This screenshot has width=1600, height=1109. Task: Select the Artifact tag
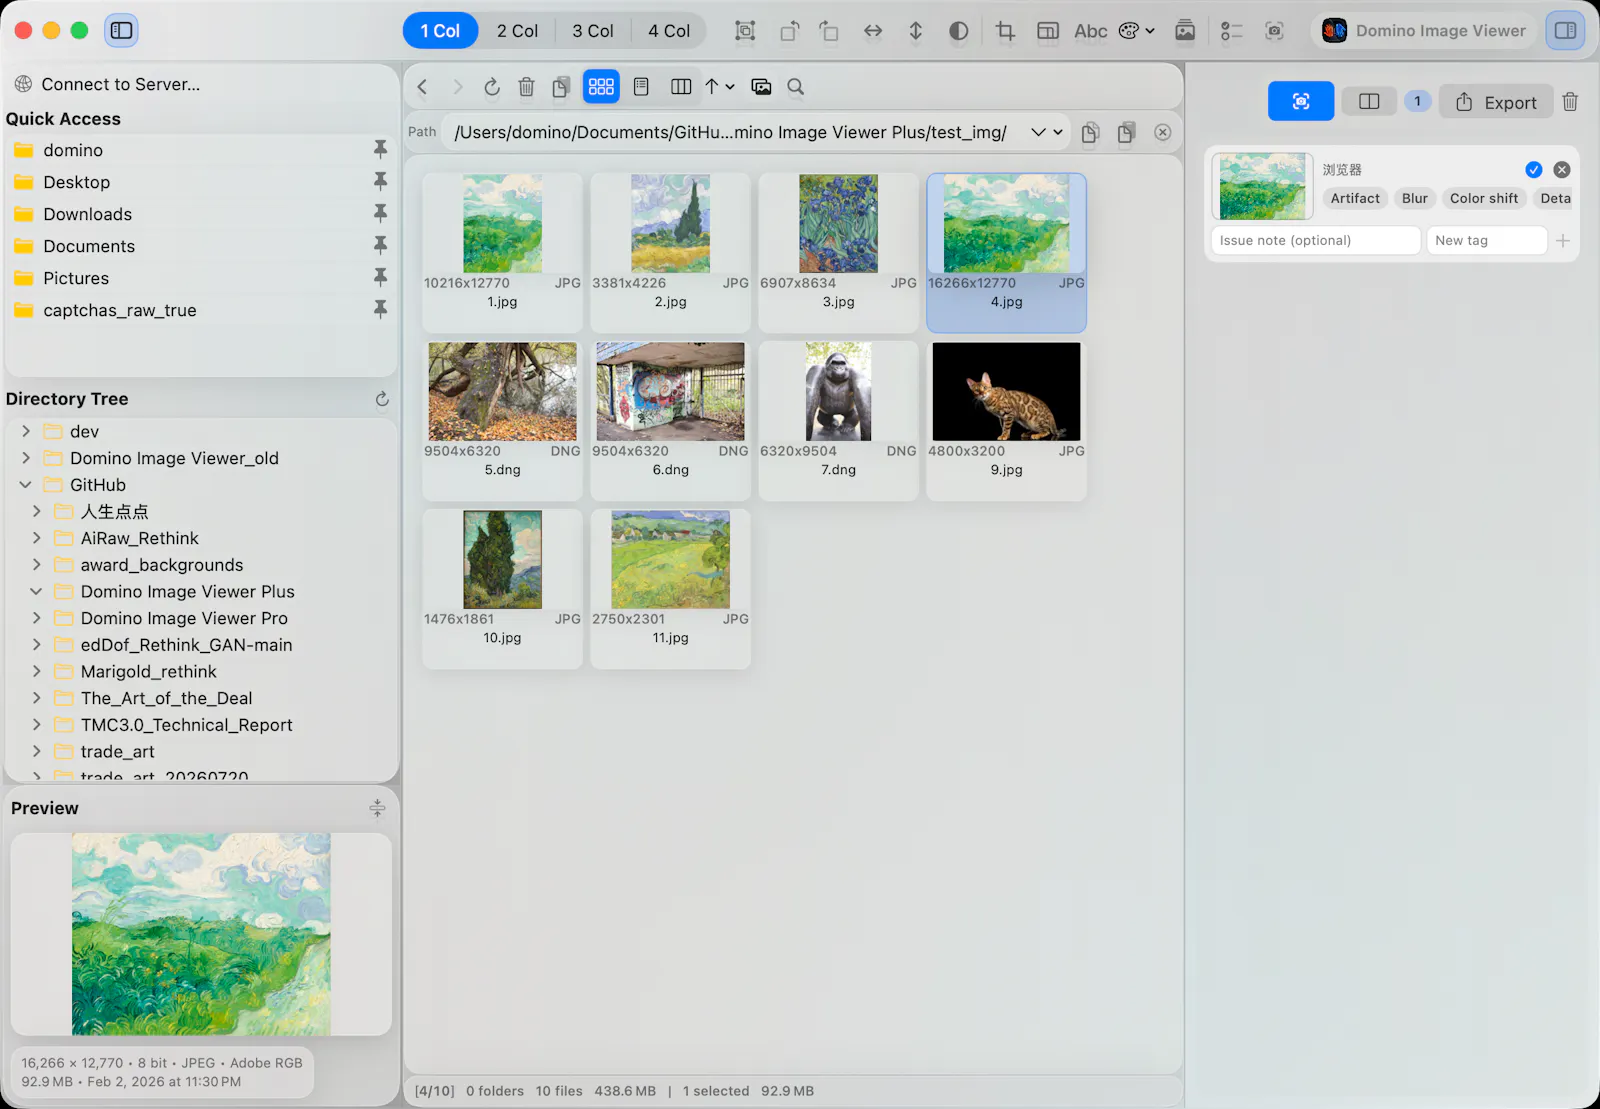(x=1355, y=198)
